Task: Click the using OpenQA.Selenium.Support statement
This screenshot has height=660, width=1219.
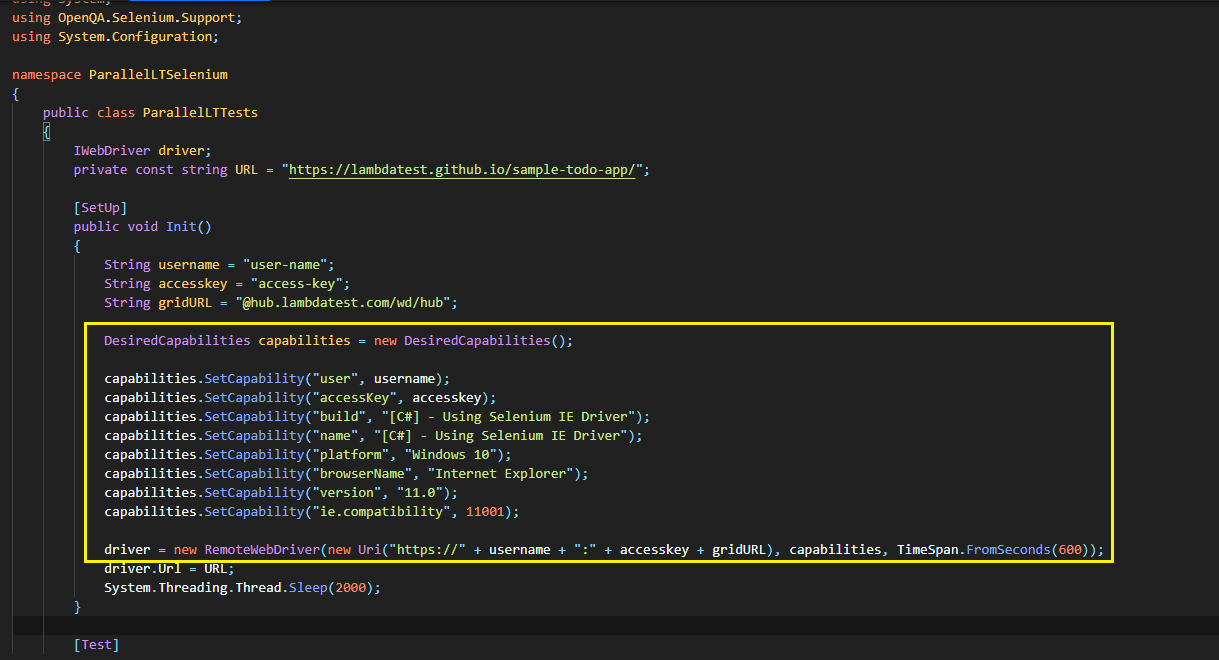Action: coord(125,17)
